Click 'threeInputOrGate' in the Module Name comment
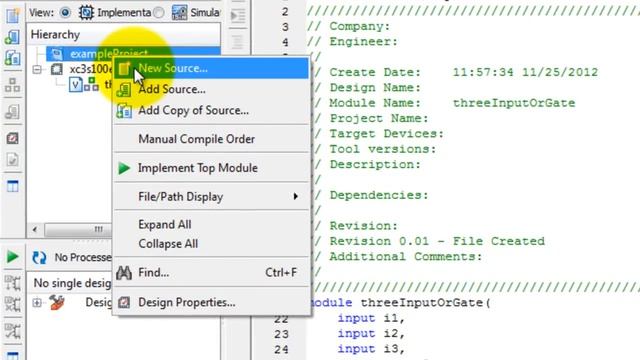 click(x=514, y=103)
